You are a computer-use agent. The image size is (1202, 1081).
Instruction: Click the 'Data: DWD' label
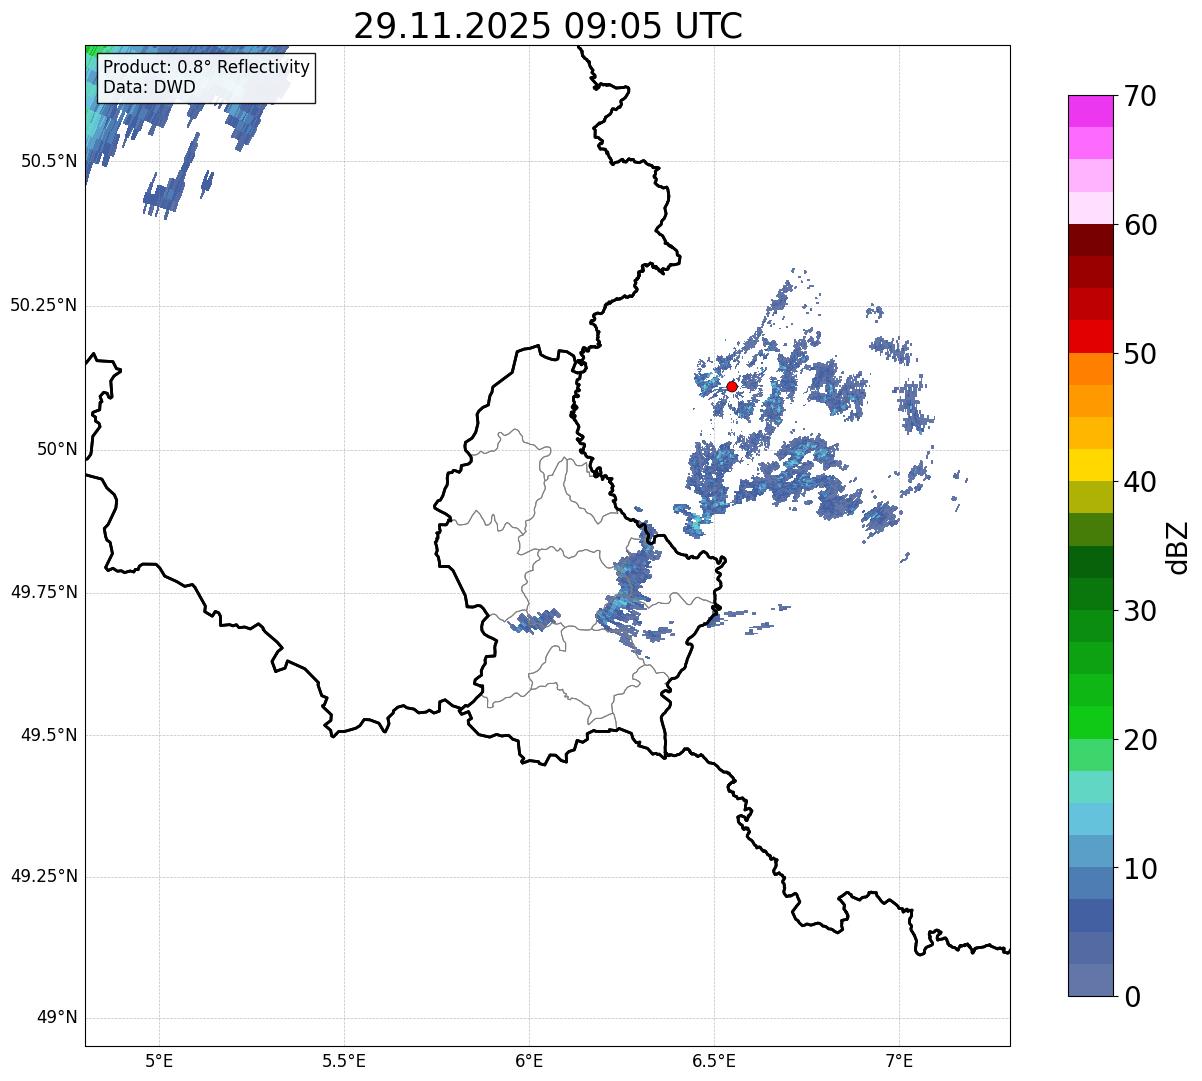(x=149, y=88)
